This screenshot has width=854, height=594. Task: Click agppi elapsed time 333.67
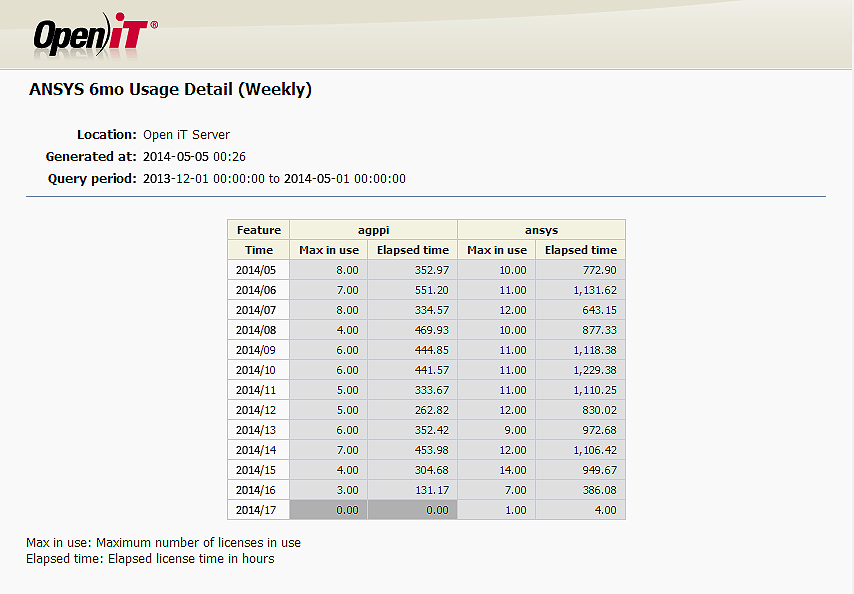413,390
